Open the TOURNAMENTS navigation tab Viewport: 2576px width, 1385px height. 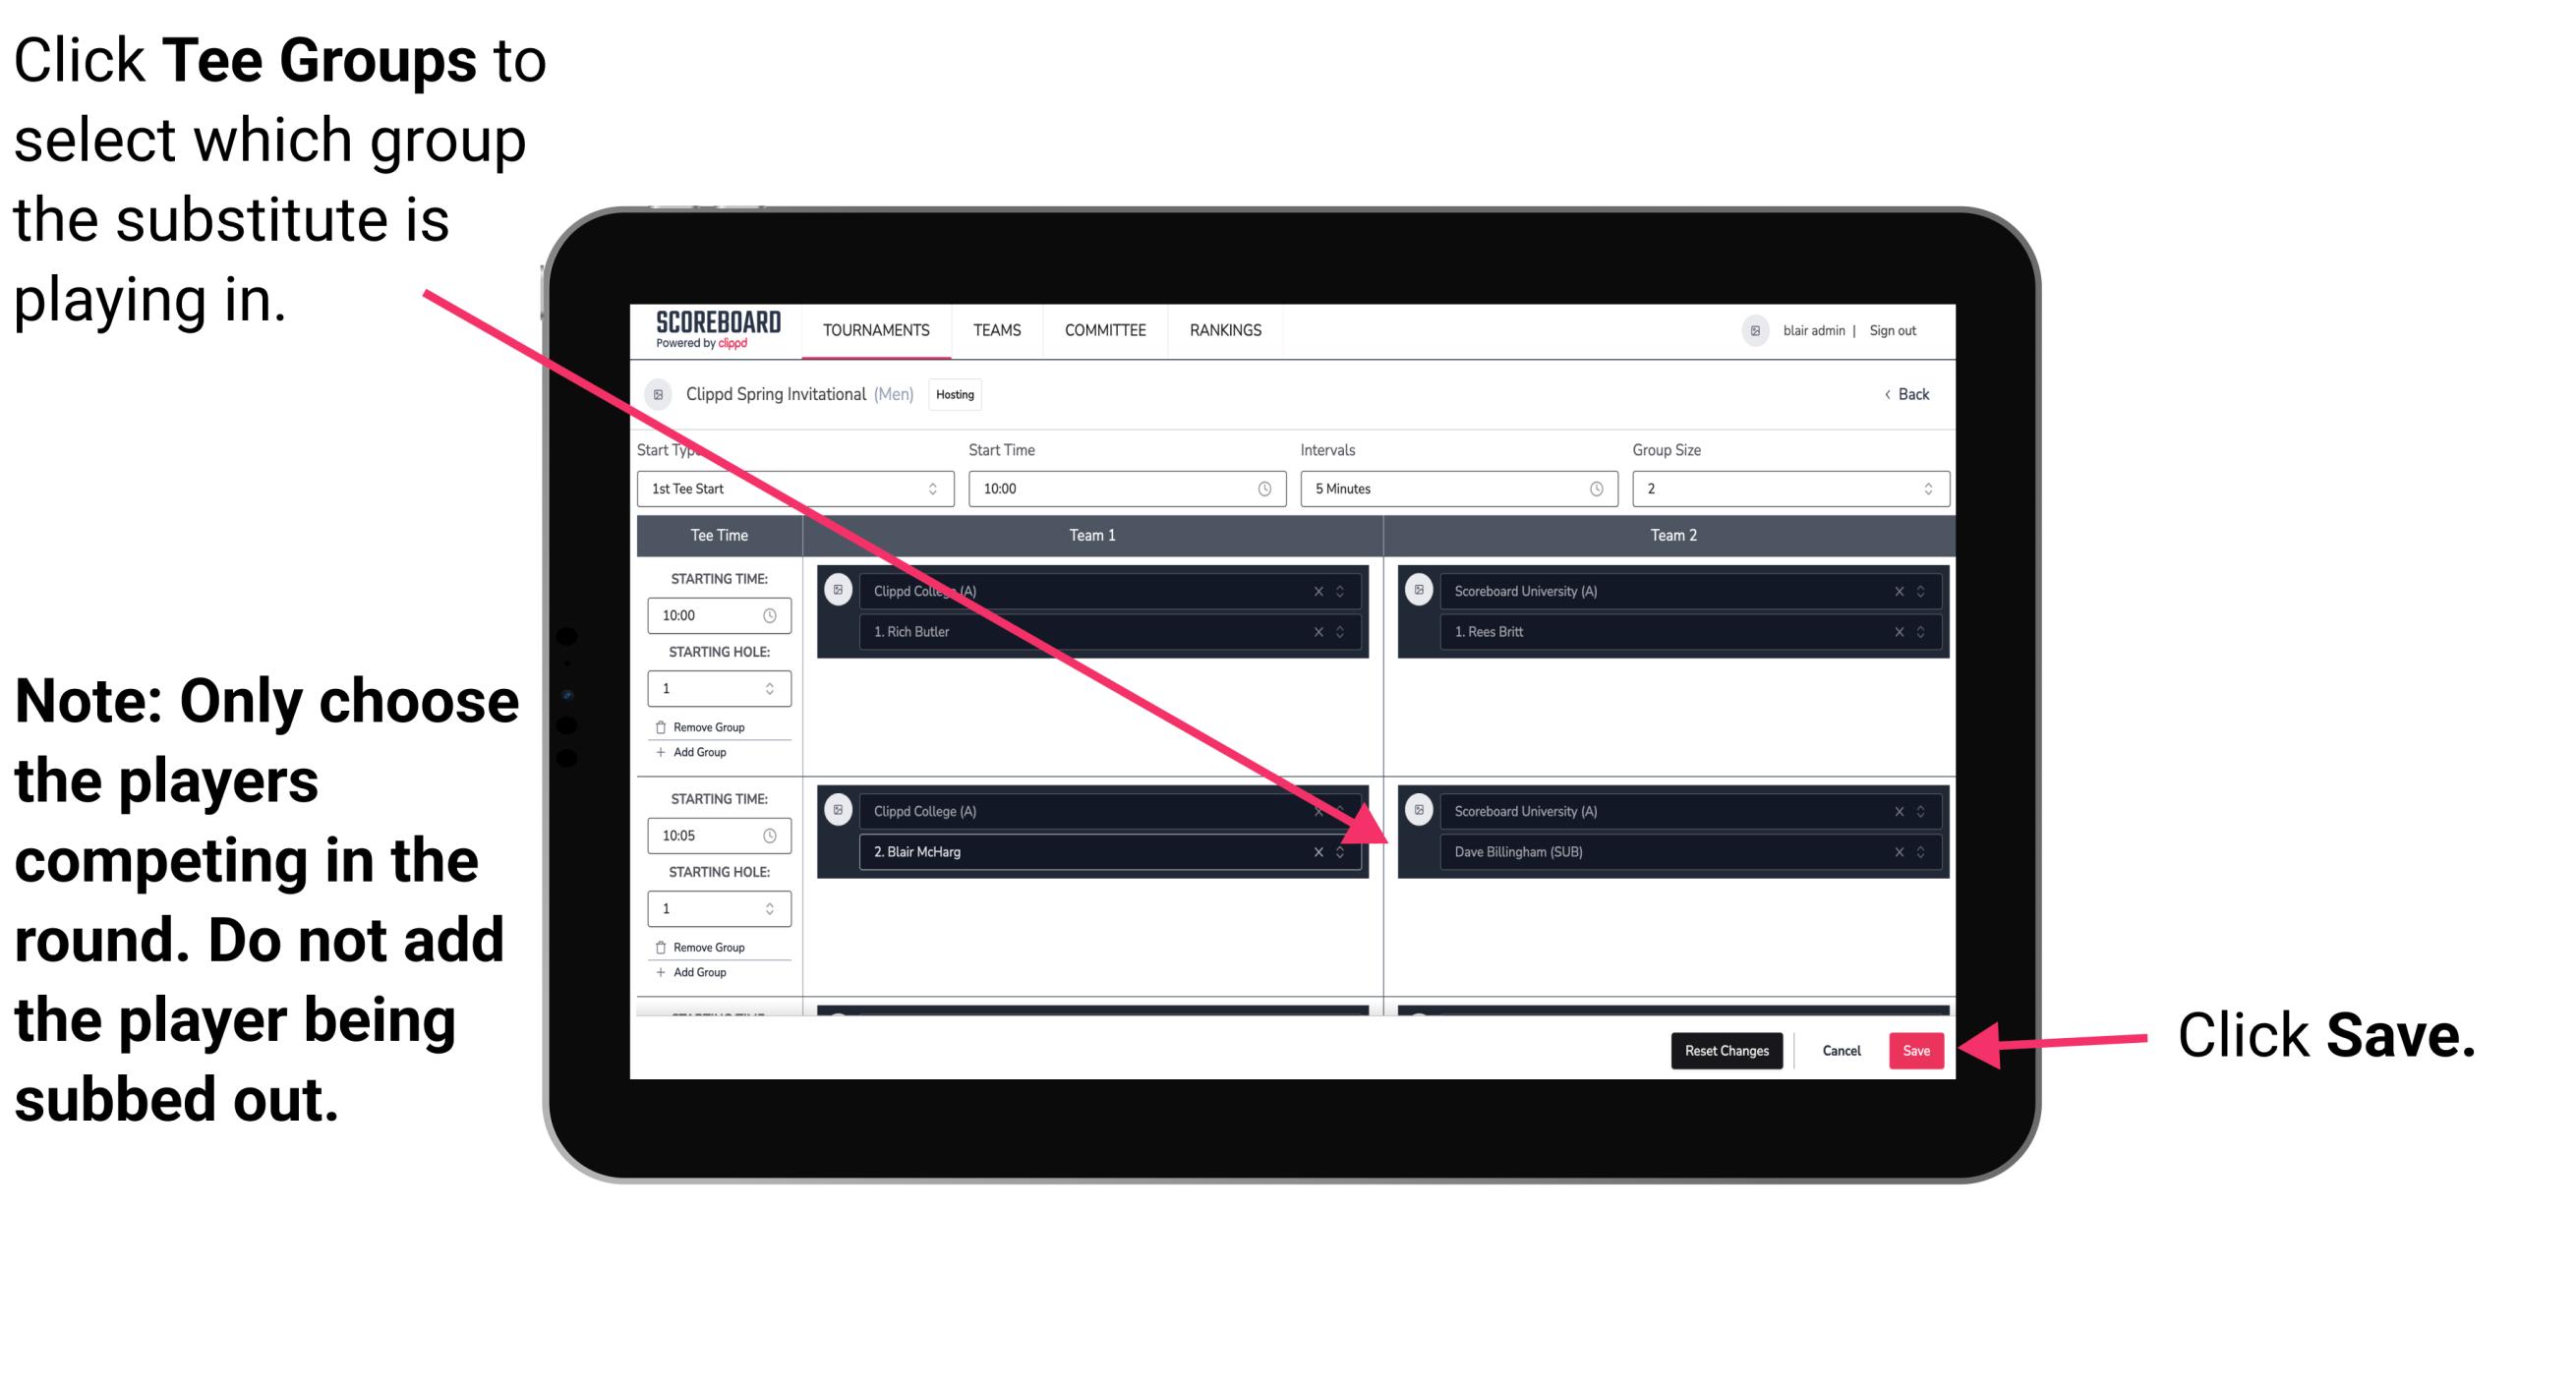[870, 329]
